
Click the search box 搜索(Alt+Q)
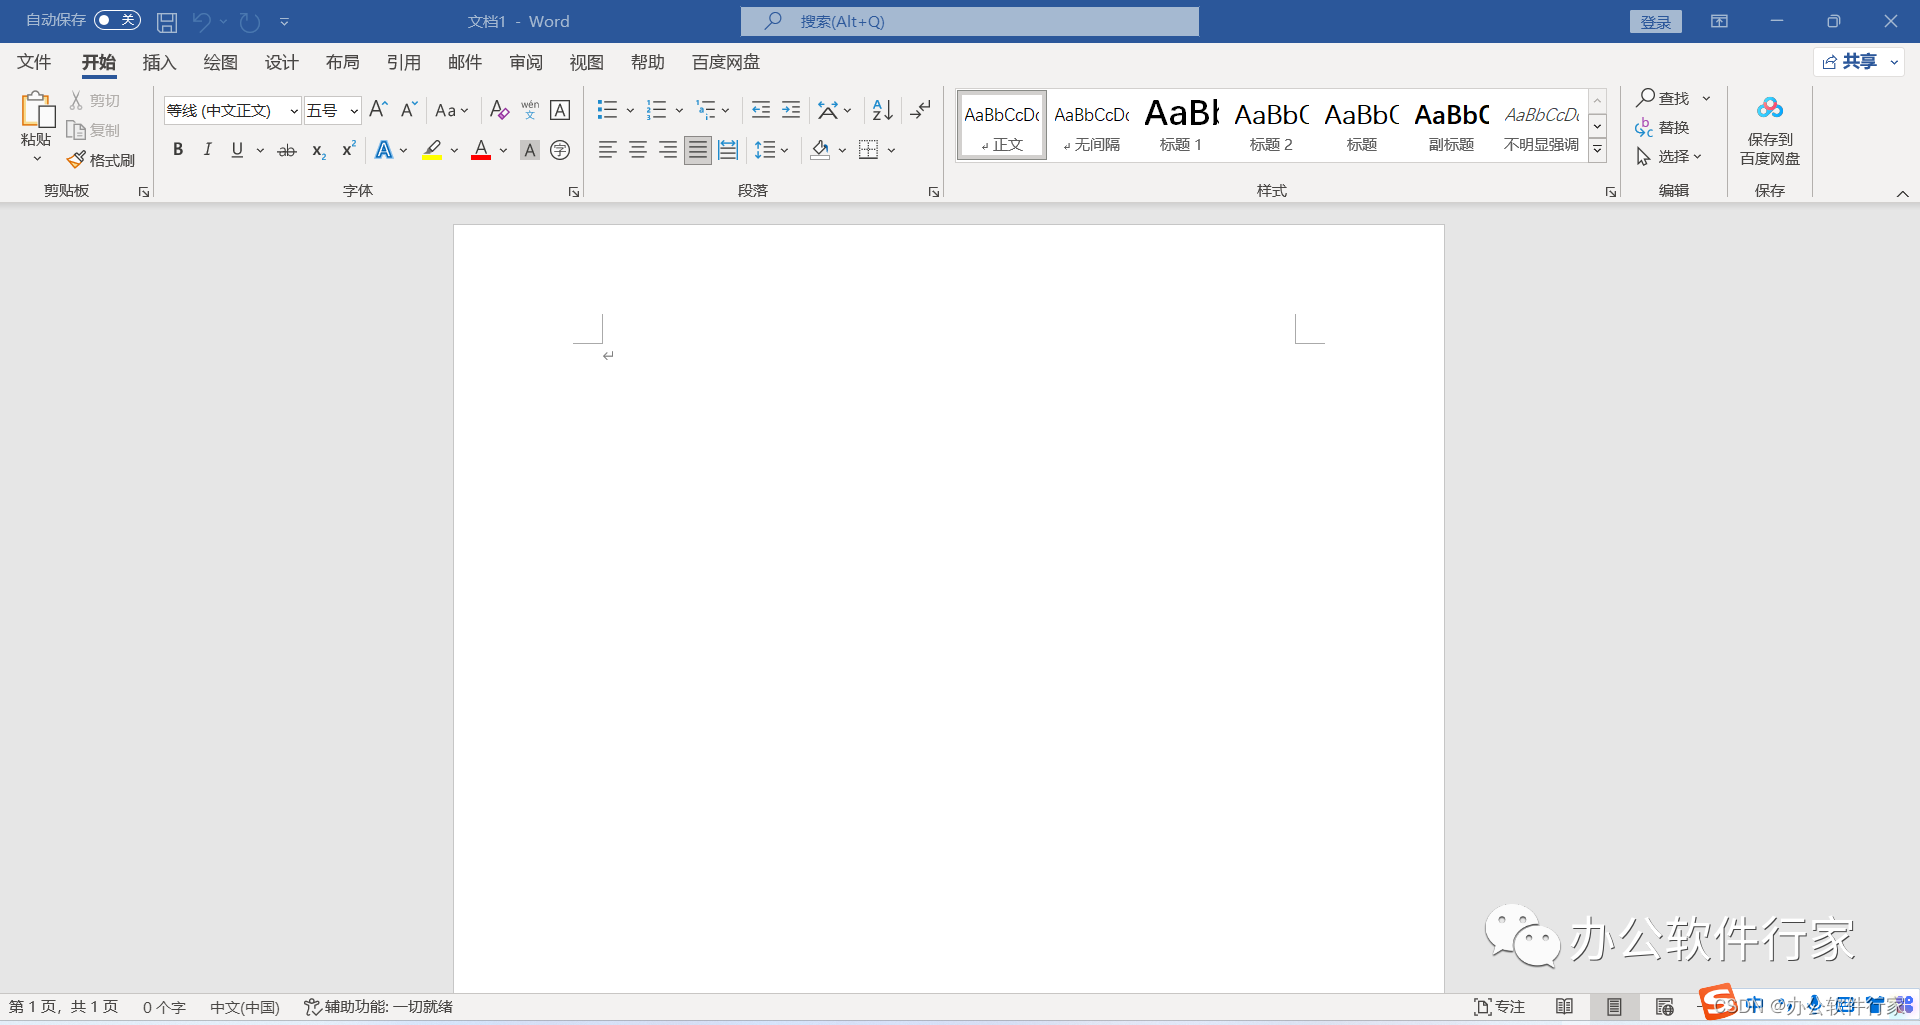pyautogui.click(x=969, y=21)
